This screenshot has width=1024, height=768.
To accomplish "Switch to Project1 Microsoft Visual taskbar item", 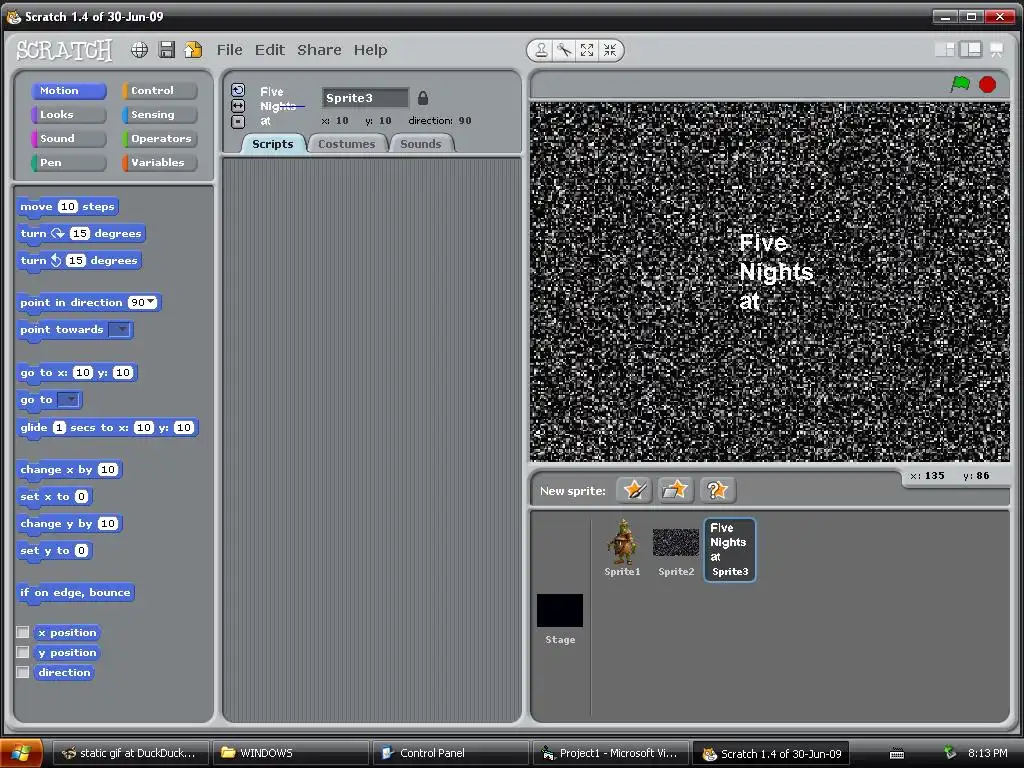I will 611,753.
